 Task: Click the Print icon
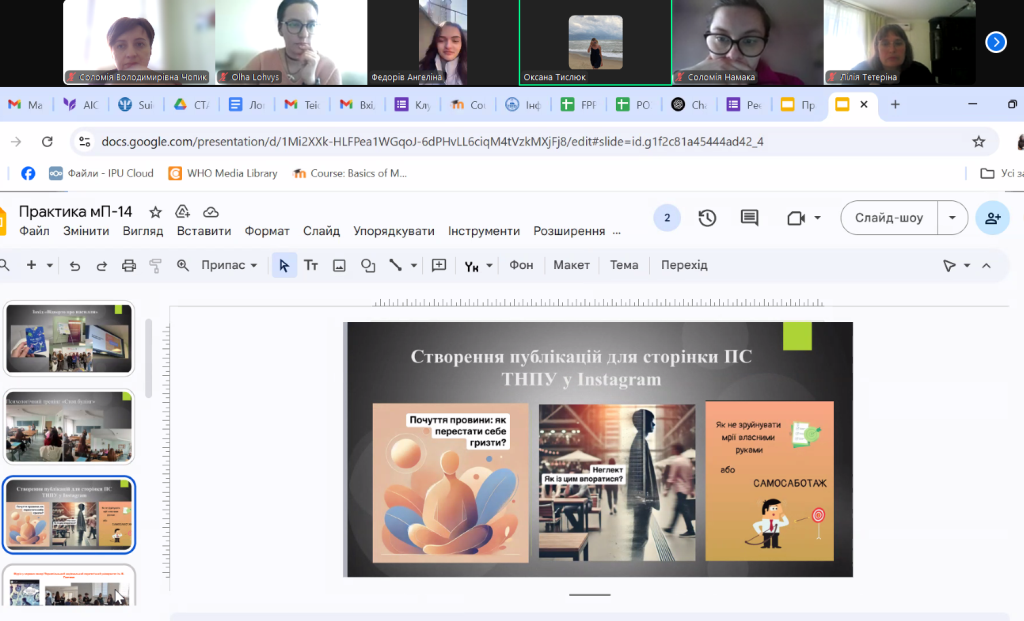tap(128, 265)
